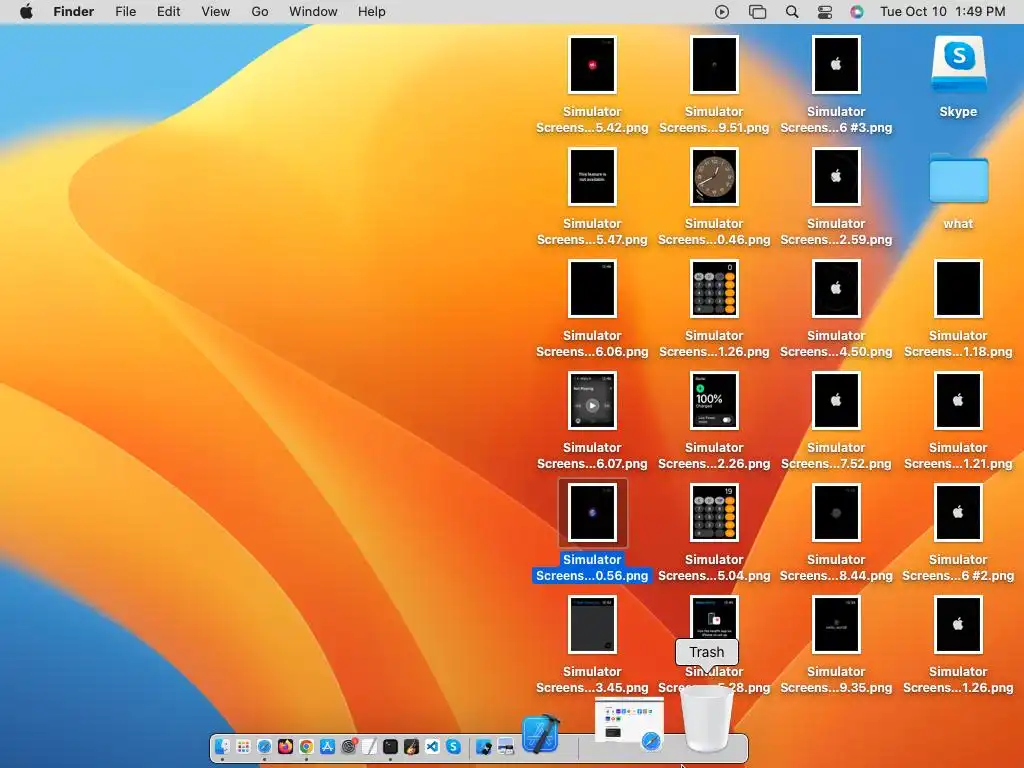The image size is (1024, 768).
Task: Open the File menu
Action: tap(125, 12)
